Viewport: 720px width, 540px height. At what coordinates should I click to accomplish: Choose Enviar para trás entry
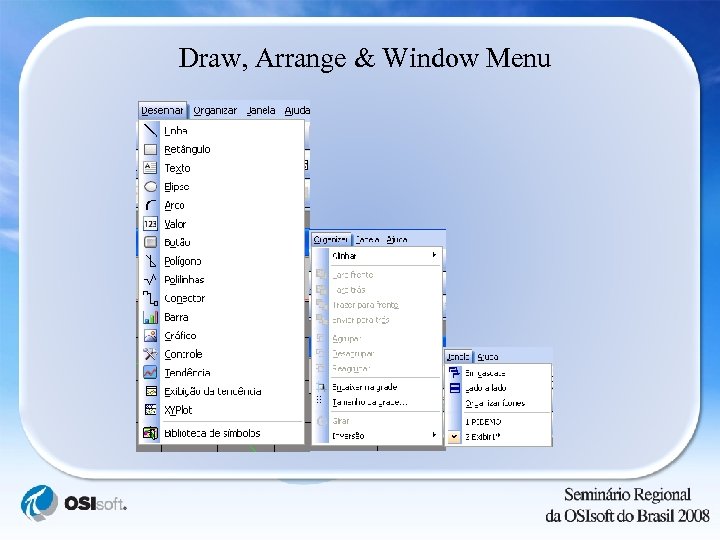377,320
